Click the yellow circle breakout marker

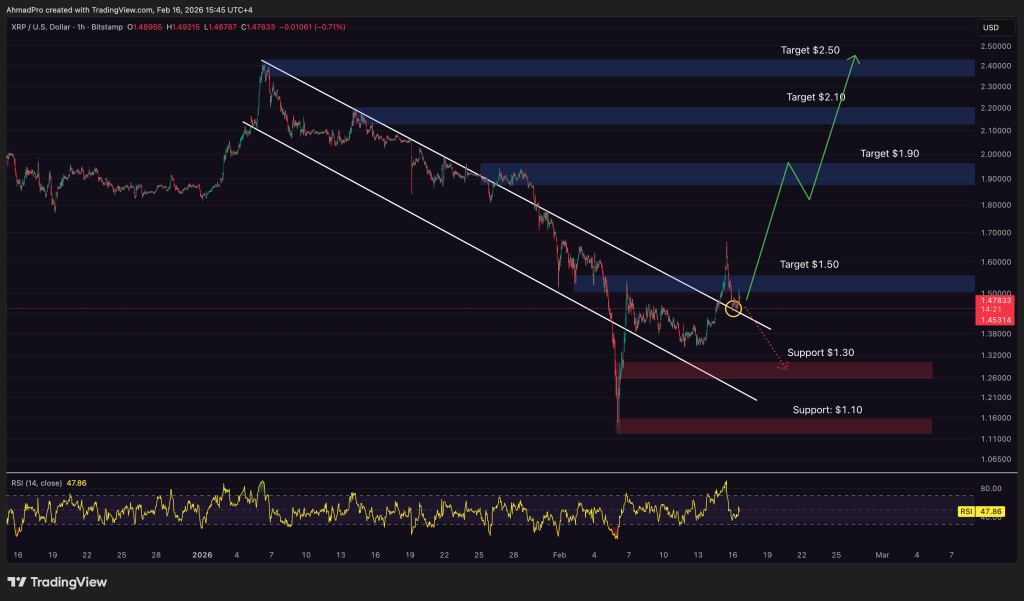[733, 310]
